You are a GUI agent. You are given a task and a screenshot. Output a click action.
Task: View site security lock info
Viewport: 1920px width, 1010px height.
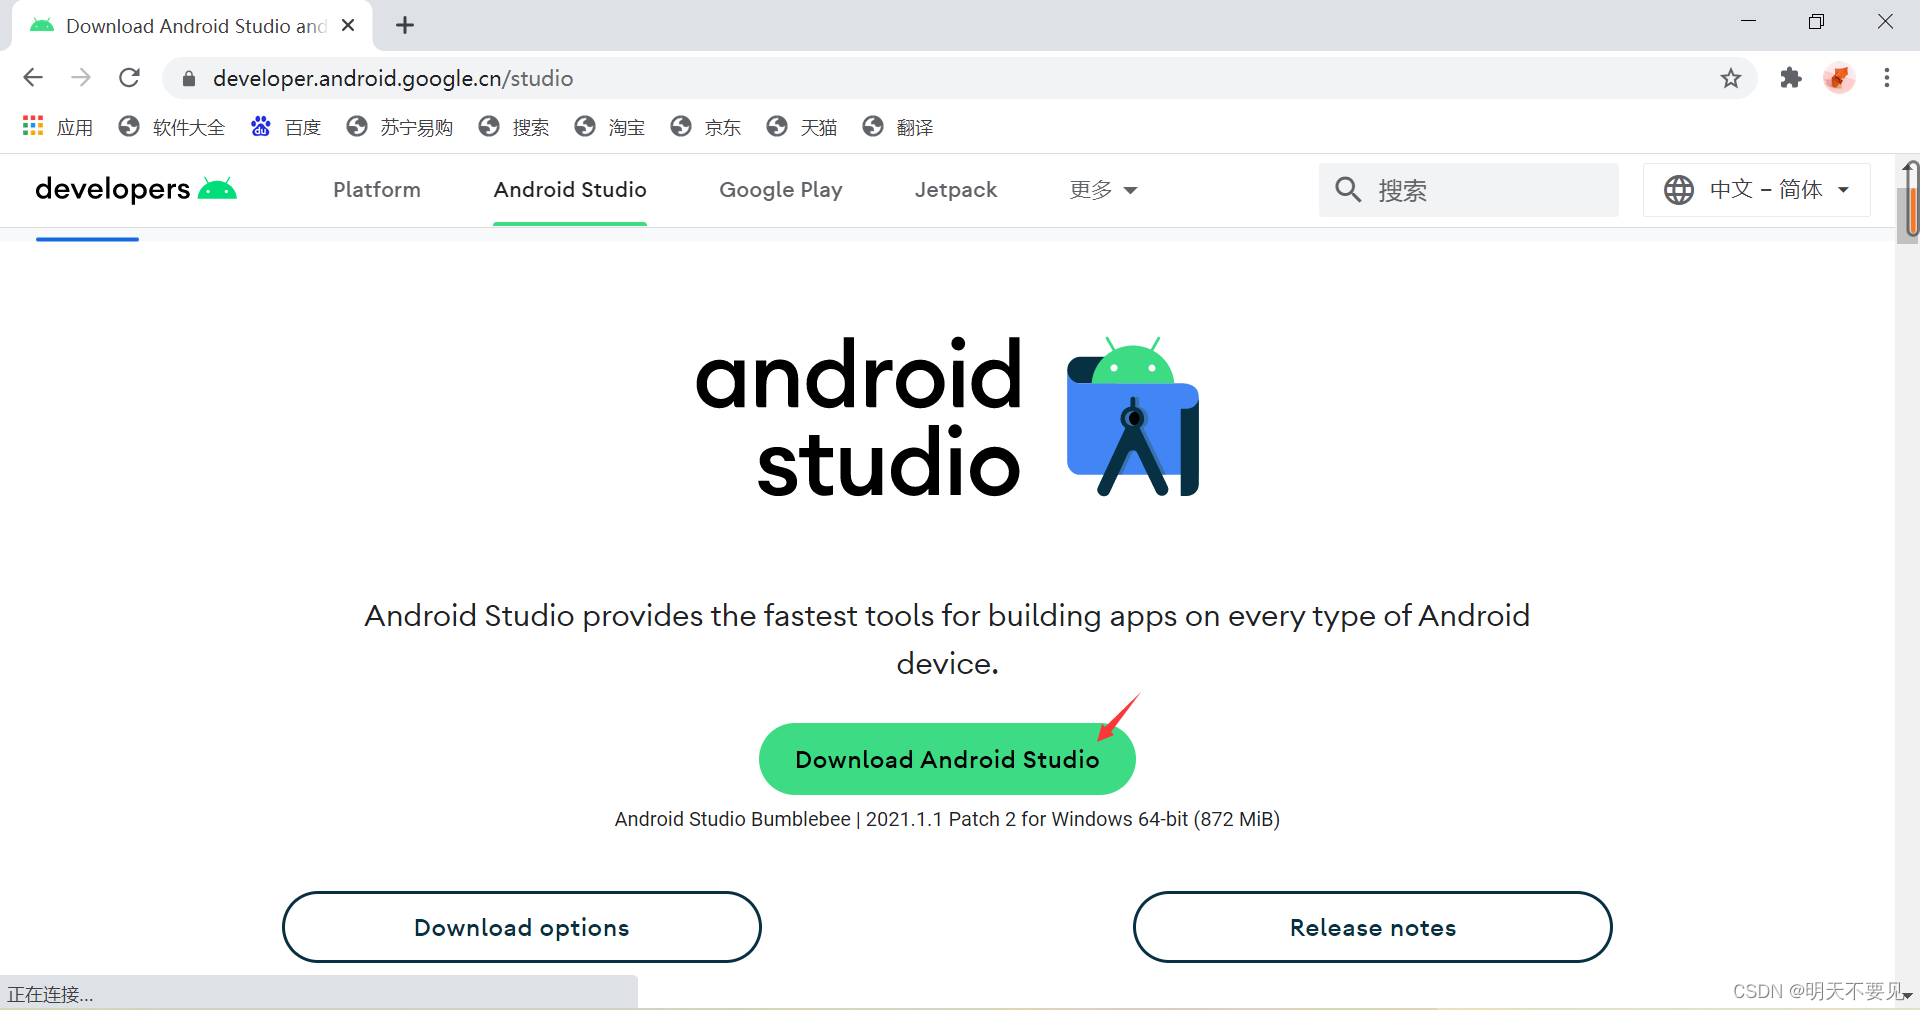pos(189,78)
